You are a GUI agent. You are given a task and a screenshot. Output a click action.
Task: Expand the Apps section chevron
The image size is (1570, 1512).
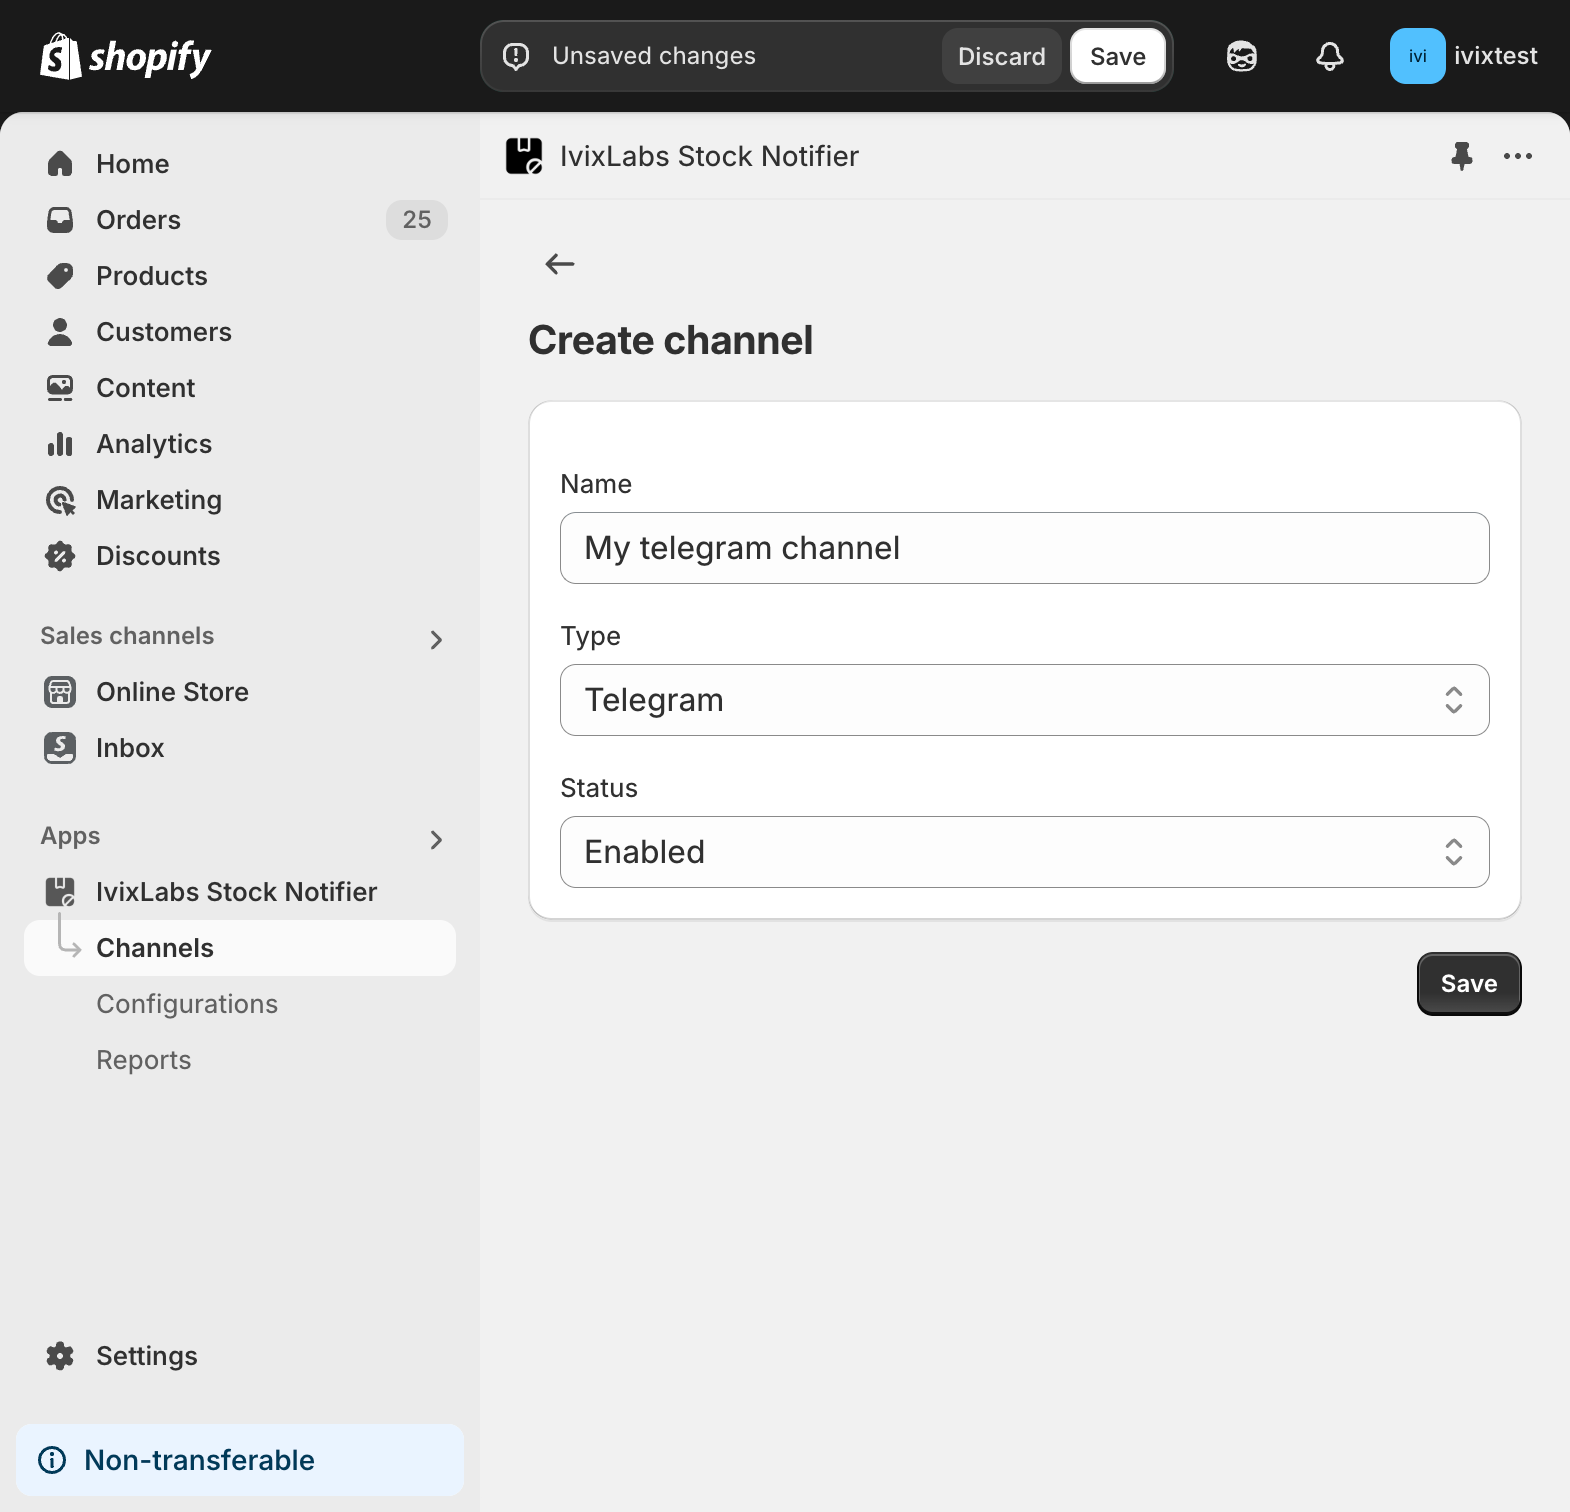coord(436,840)
